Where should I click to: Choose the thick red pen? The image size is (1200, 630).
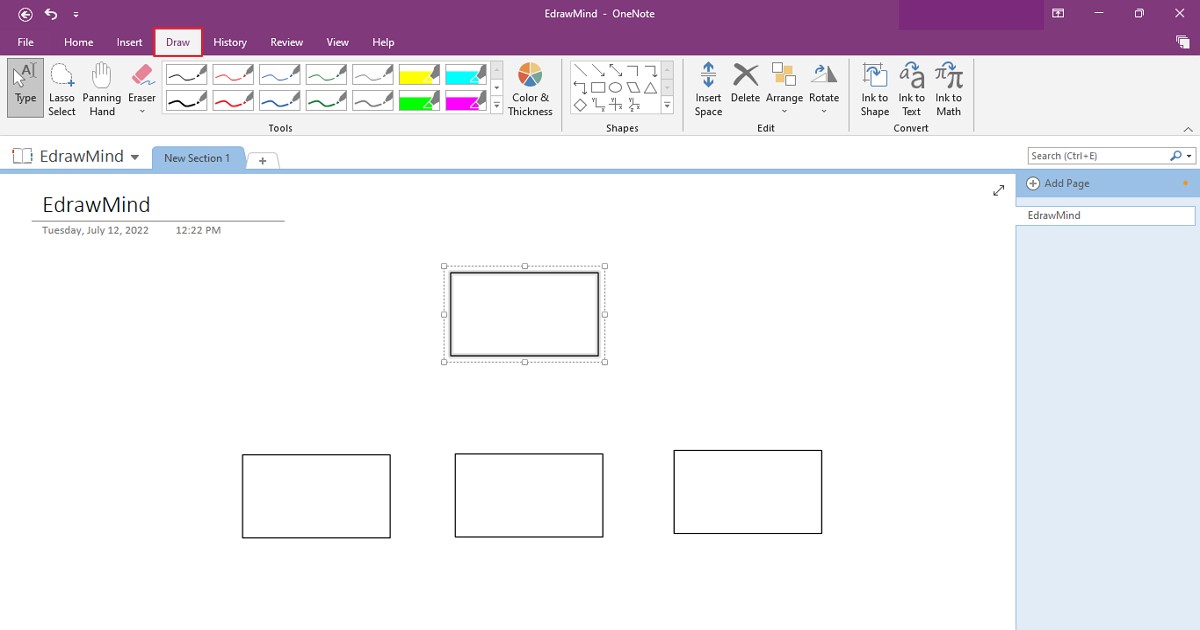tap(233, 101)
